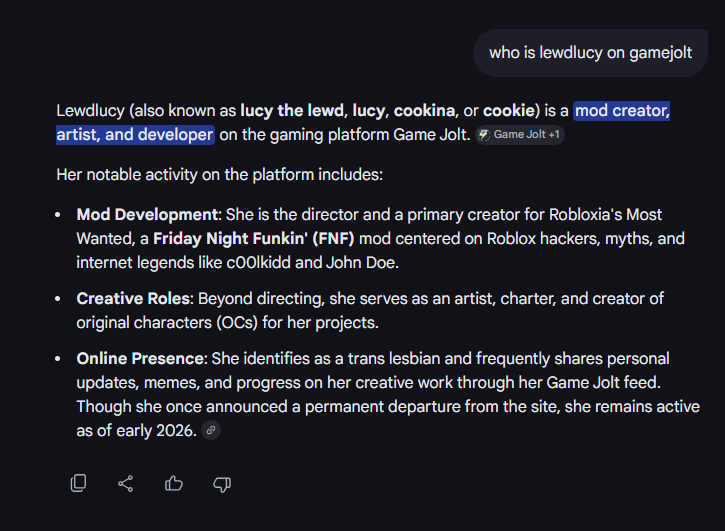Click the 'Her notable activity on the platform includes' line
This screenshot has height=531, width=725.
click(x=220, y=174)
